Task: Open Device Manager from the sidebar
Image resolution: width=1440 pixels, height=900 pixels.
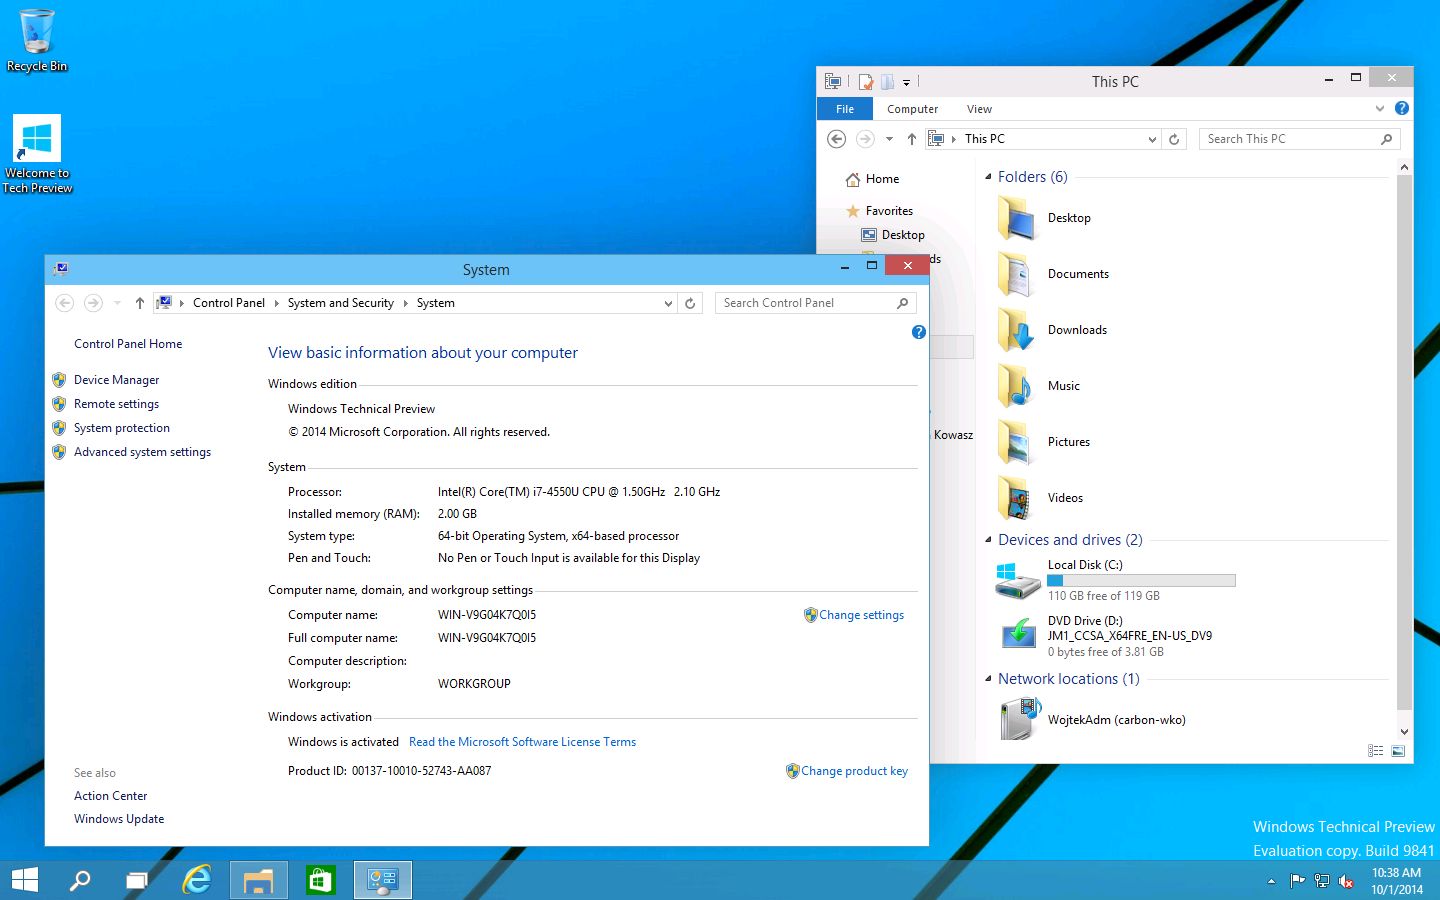Action: 116,380
